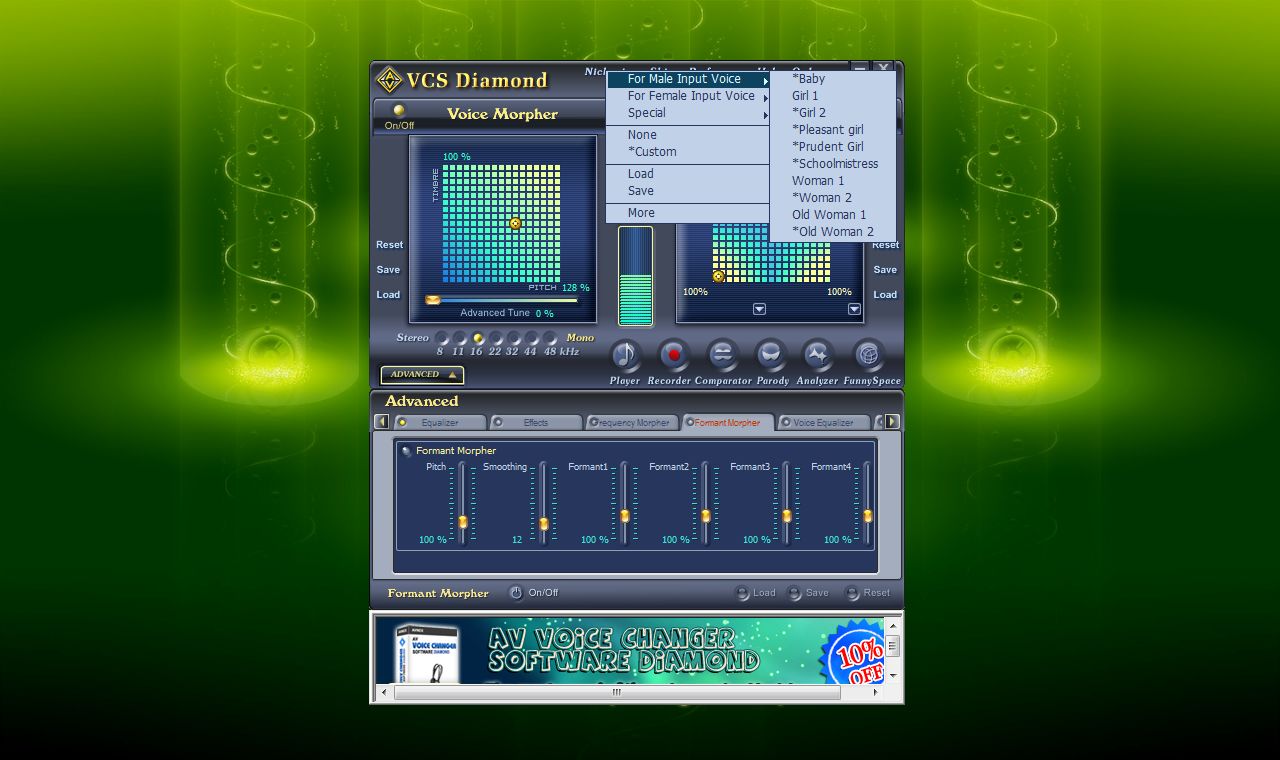Choose the *Schoolmistress voice preset

[x=833, y=164]
